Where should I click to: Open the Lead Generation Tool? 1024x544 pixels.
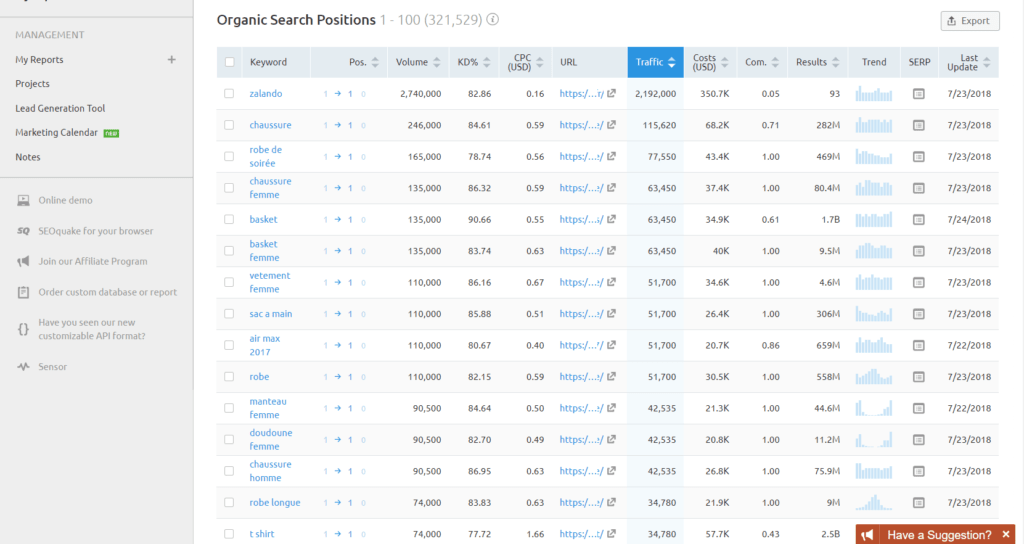tap(60, 108)
